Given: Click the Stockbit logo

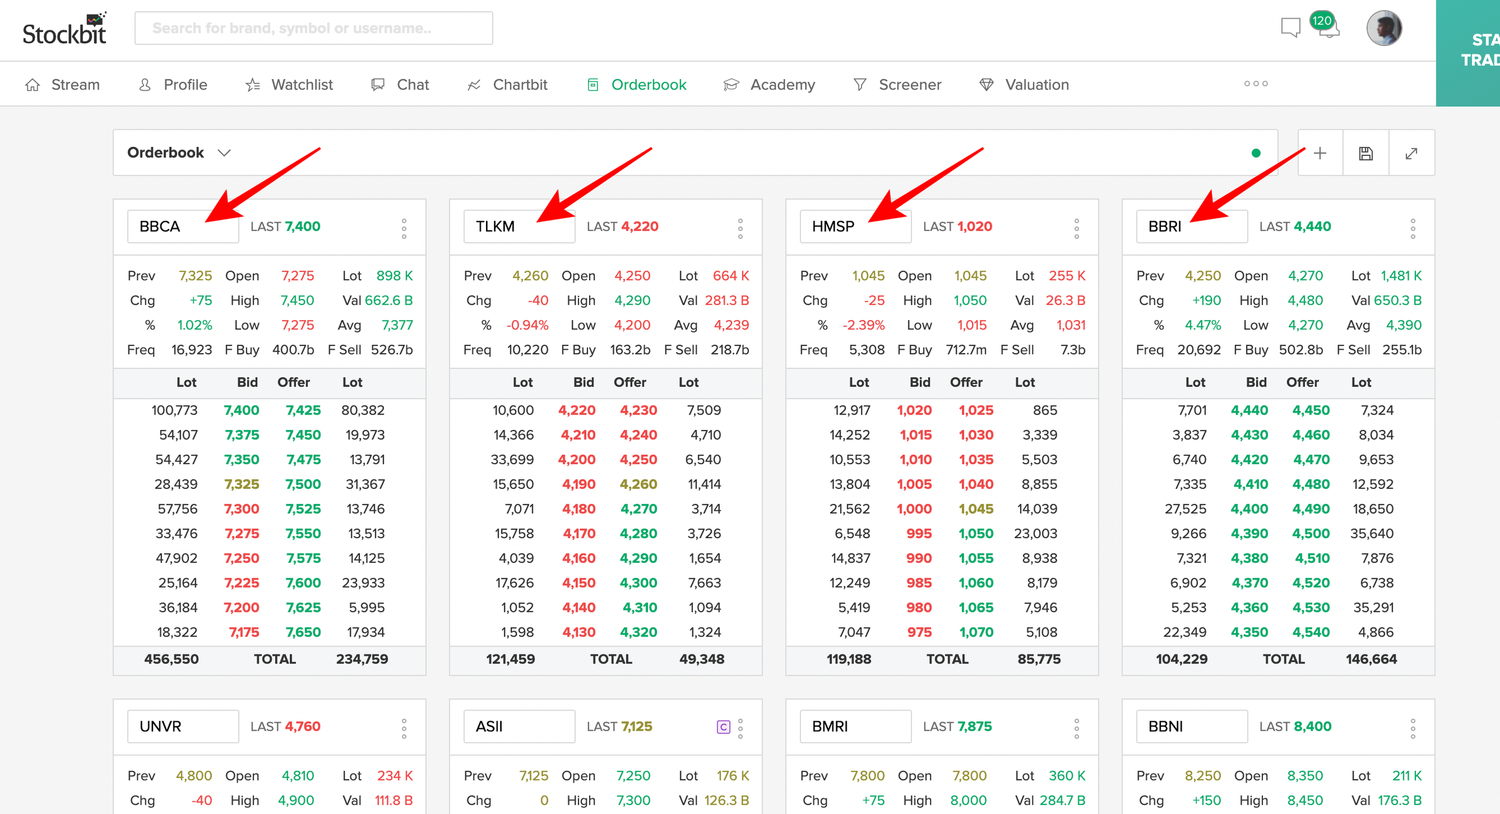Looking at the screenshot, I should pyautogui.click(x=64, y=28).
